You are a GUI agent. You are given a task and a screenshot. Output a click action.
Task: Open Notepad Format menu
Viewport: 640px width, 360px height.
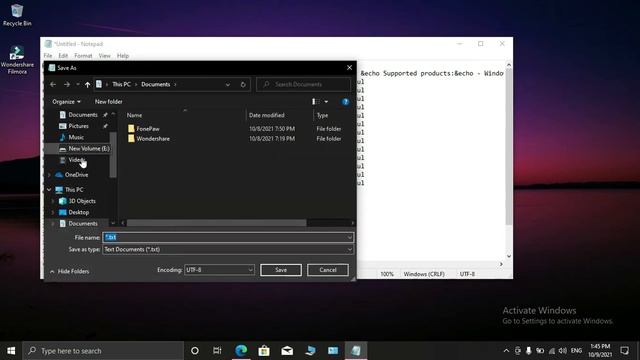(x=83, y=56)
